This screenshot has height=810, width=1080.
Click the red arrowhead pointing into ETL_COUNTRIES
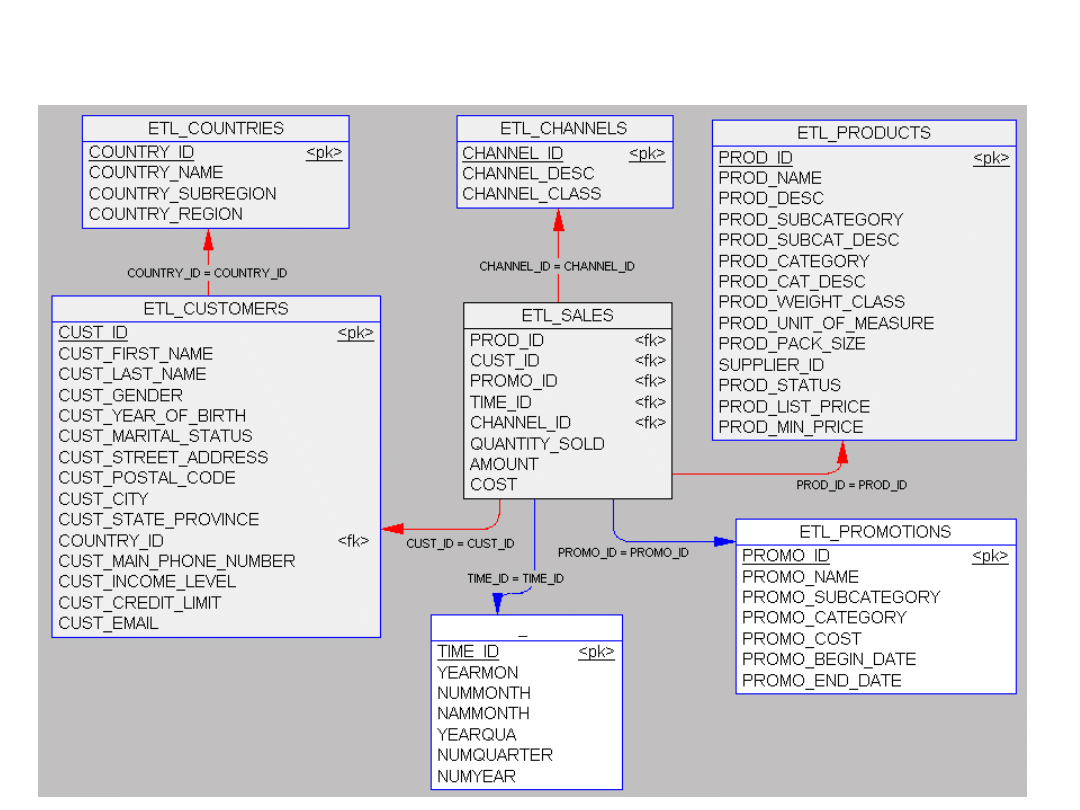pyautogui.click(x=208, y=241)
